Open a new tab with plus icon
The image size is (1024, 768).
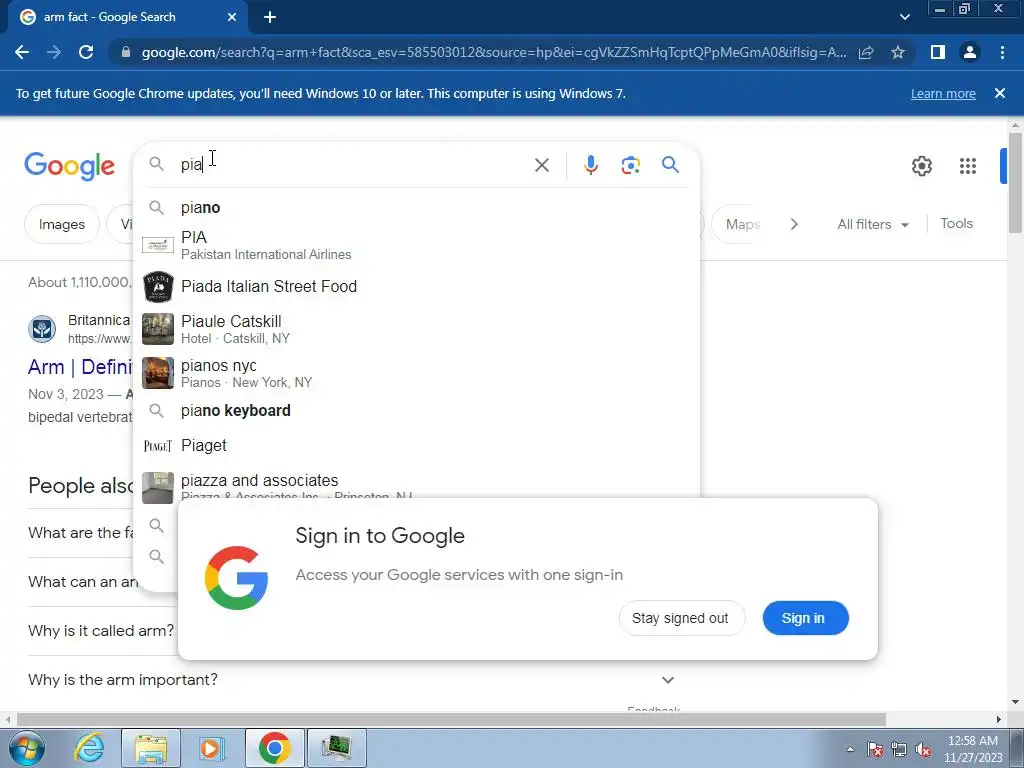270,18
